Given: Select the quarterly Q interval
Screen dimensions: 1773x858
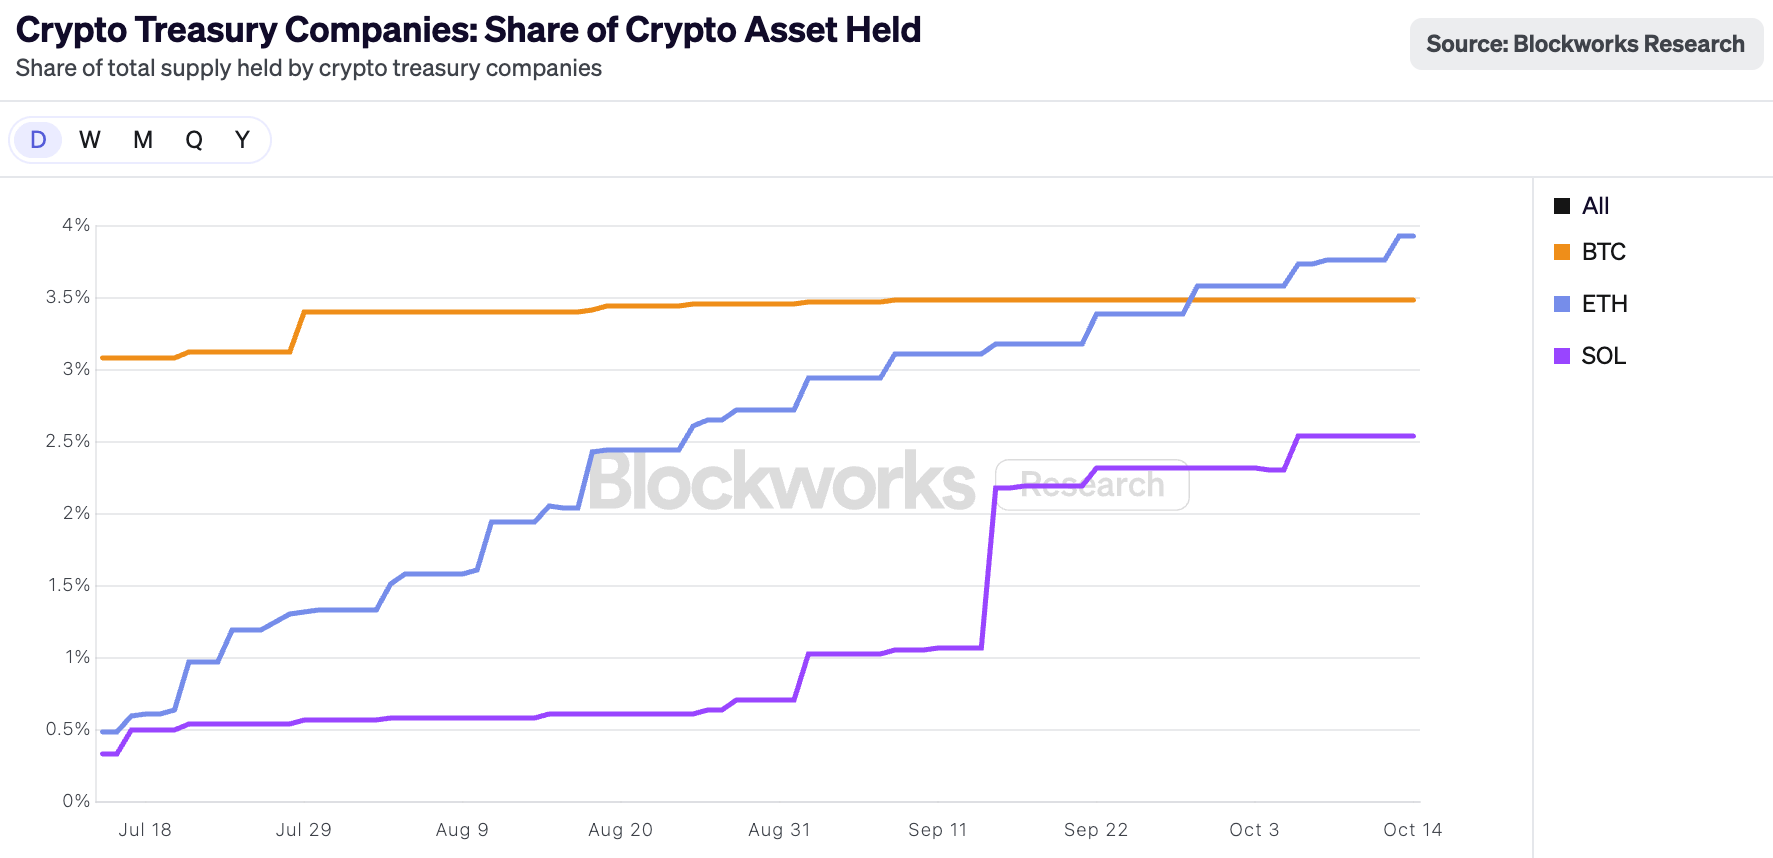Looking at the screenshot, I should (194, 140).
